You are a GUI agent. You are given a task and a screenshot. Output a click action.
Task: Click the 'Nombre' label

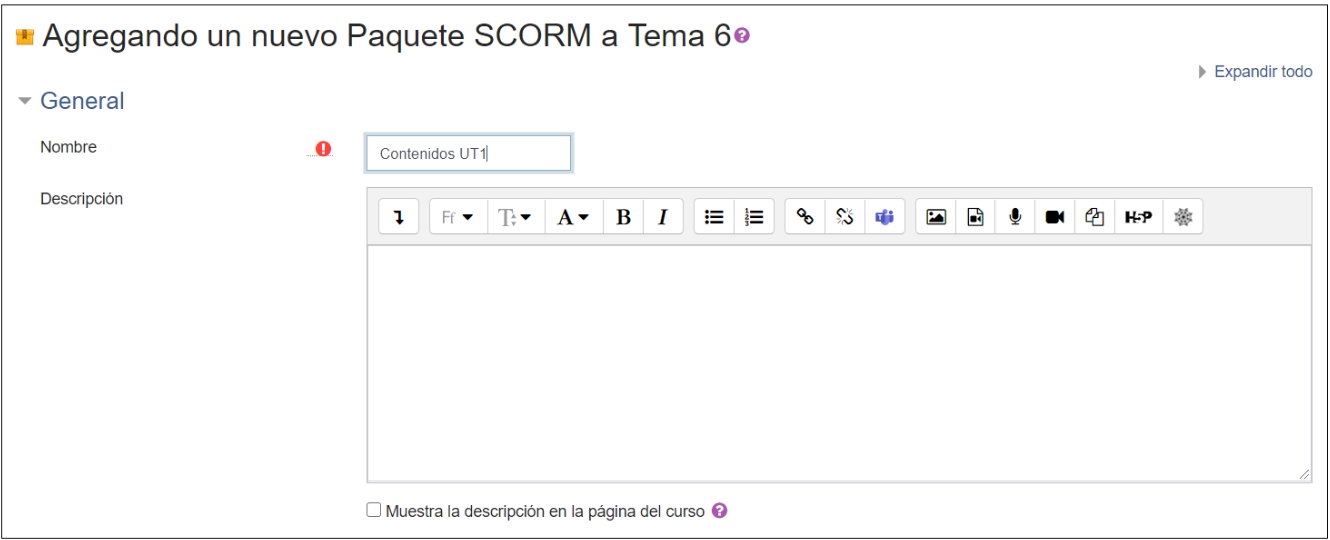tap(68, 147)
